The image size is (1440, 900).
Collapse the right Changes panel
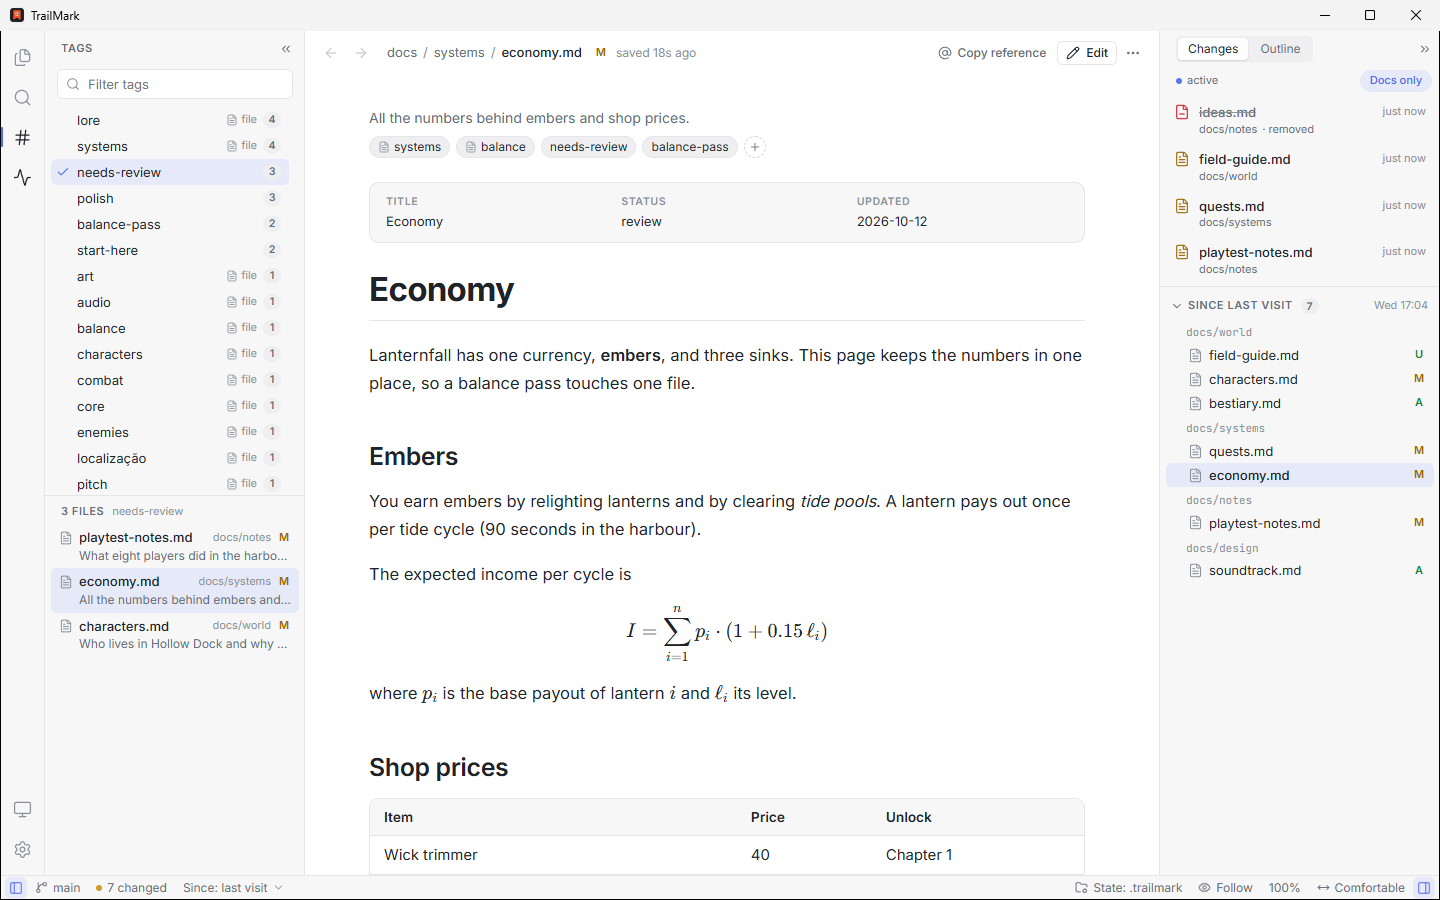(x=1425, y=49)
